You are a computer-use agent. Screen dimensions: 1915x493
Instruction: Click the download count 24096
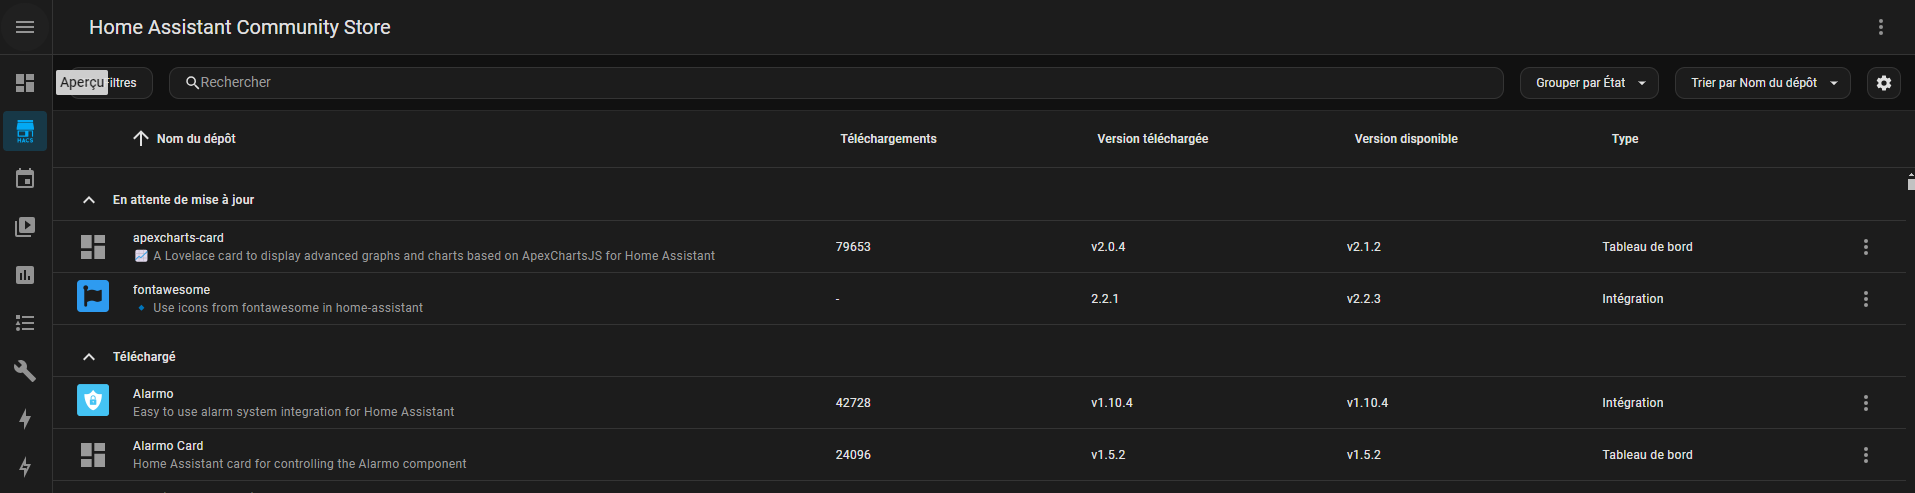click(x=853, y=455)
